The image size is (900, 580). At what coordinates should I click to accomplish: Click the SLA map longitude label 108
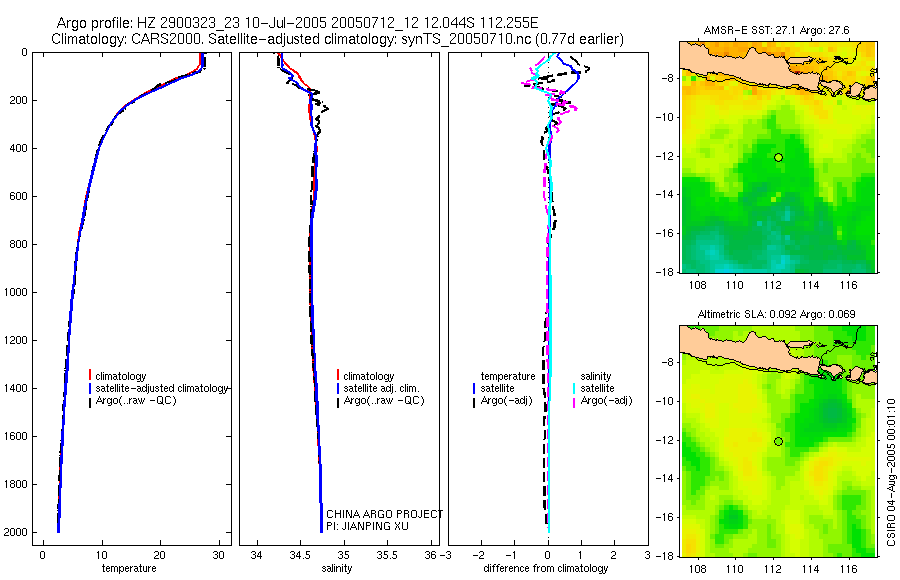697,569
